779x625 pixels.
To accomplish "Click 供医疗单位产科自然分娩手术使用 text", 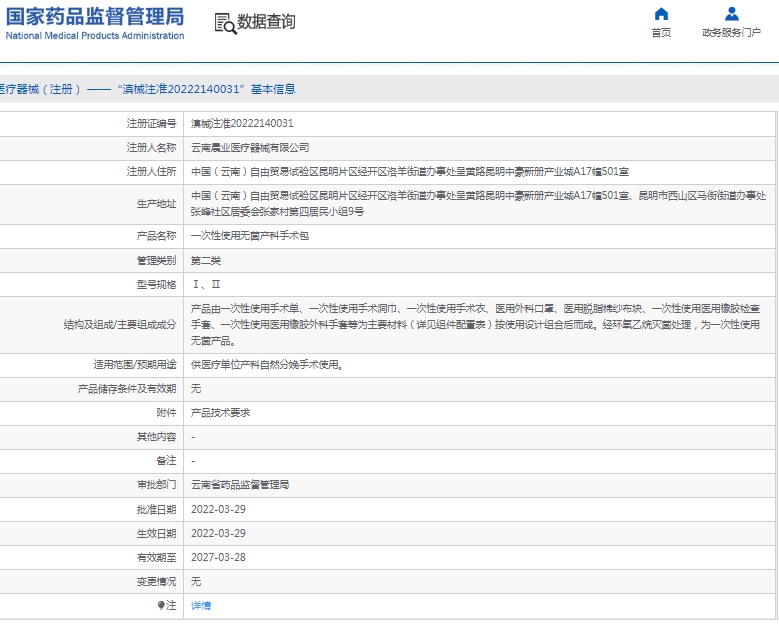I will click(x=267, y=365).
